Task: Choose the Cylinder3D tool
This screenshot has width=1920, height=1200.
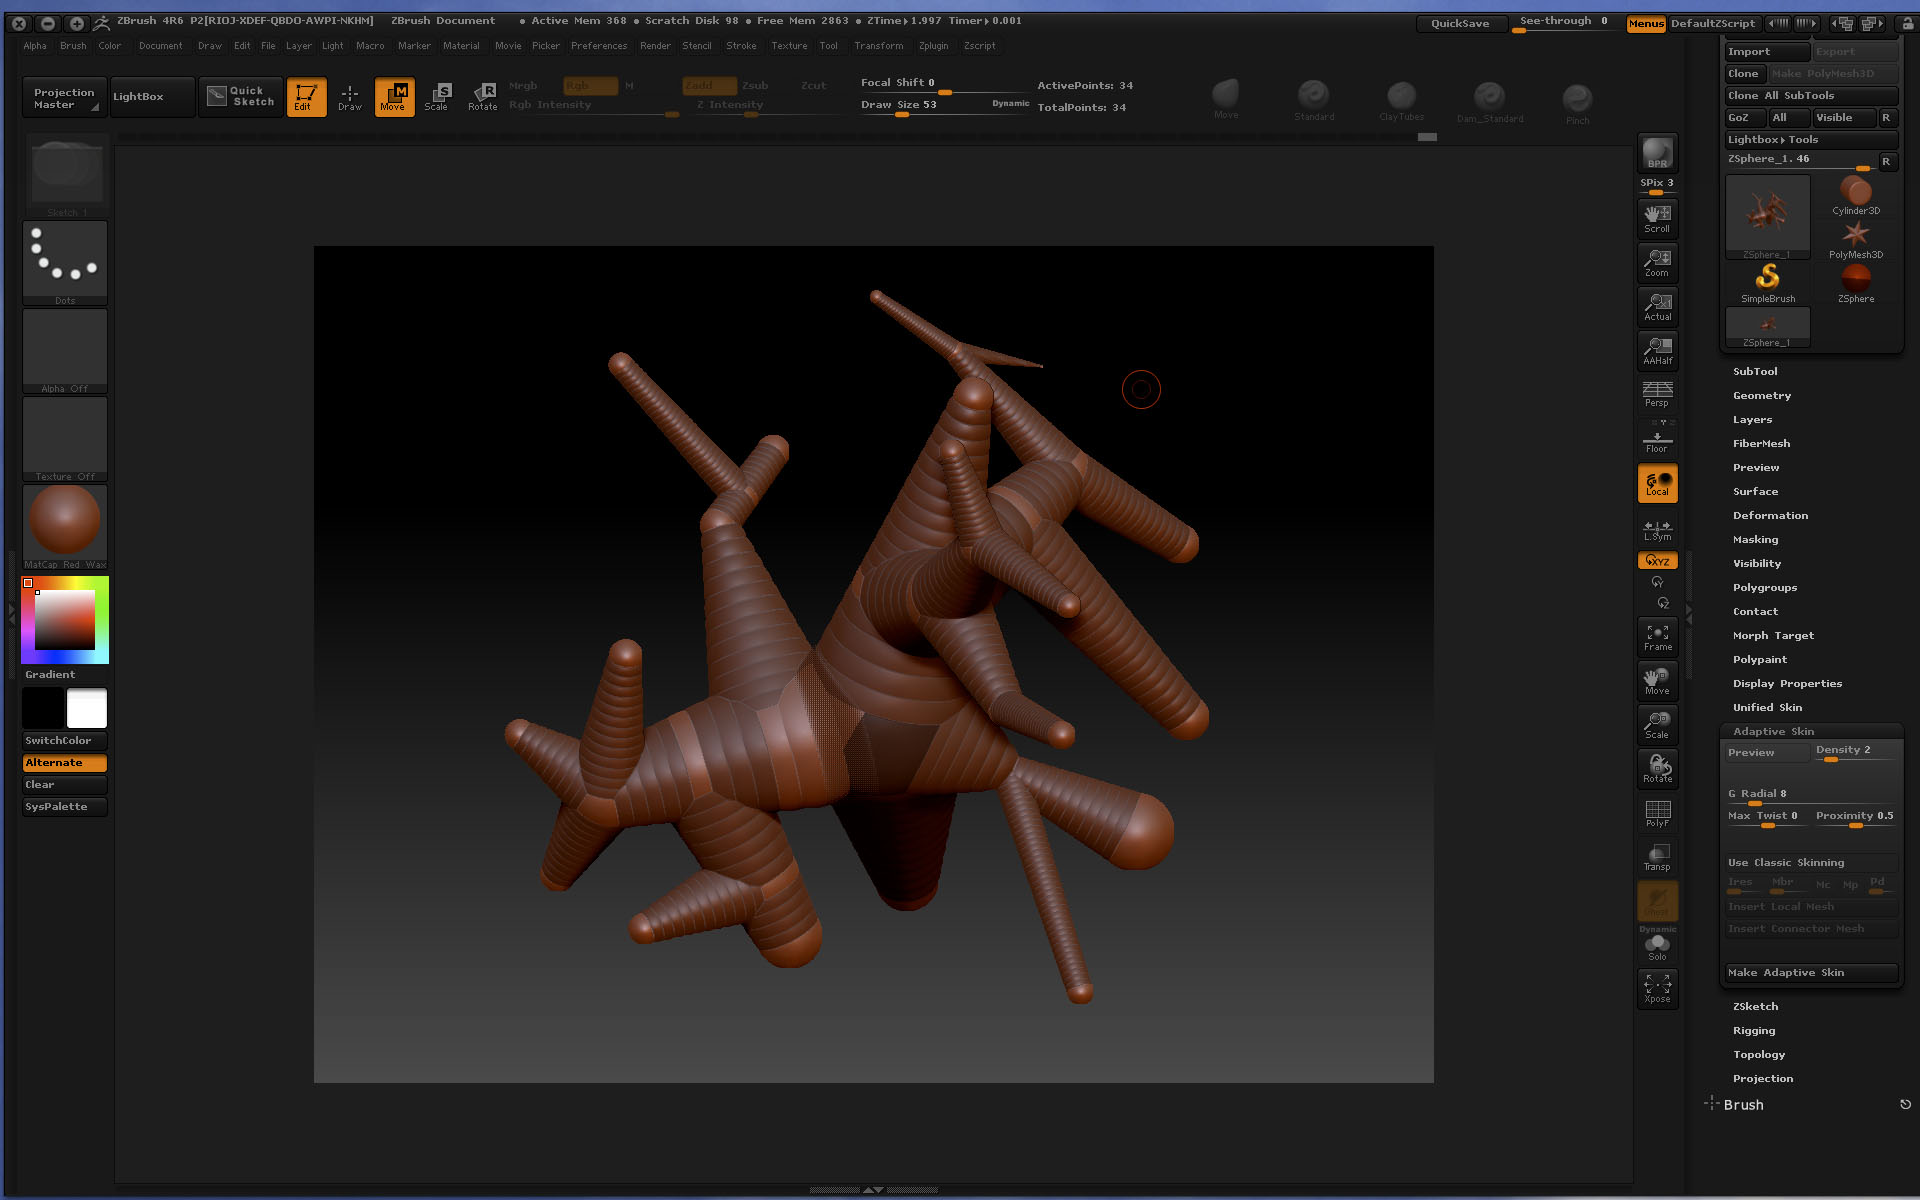Action: pyautogui.click(x=1856, y=195)
